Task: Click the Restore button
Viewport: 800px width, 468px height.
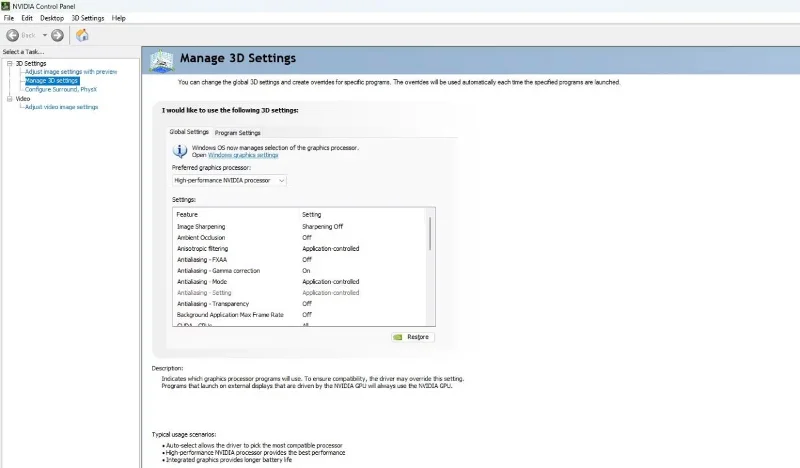Action: (x=413, y=337)
